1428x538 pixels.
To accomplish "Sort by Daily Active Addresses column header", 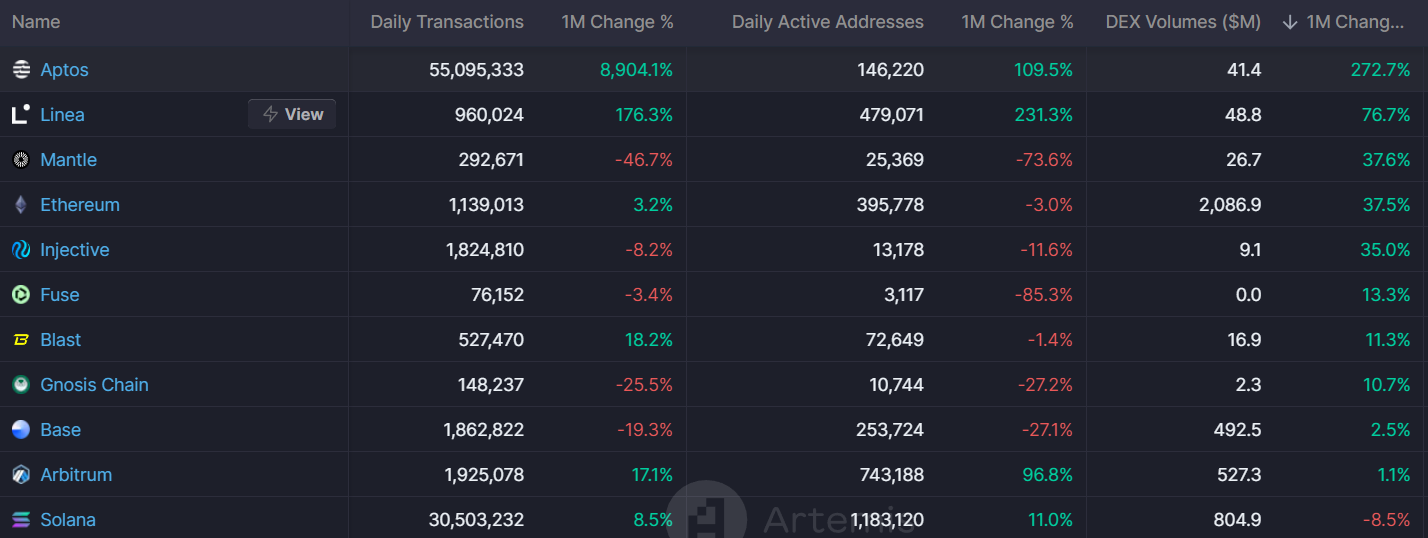I will [x=828, y=22].
